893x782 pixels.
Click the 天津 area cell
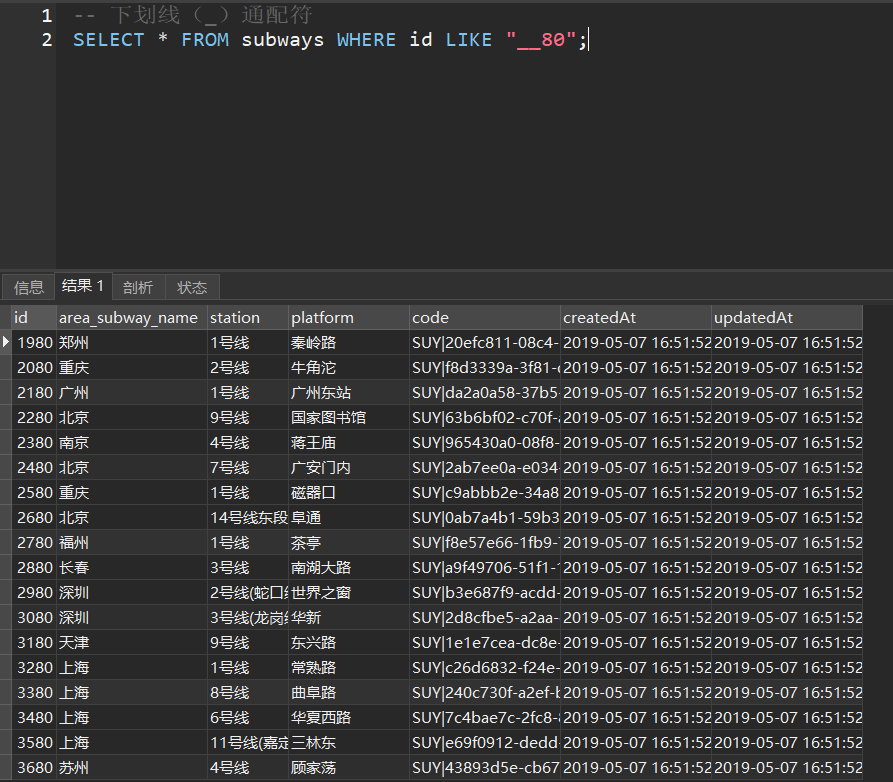pos(132,643)
